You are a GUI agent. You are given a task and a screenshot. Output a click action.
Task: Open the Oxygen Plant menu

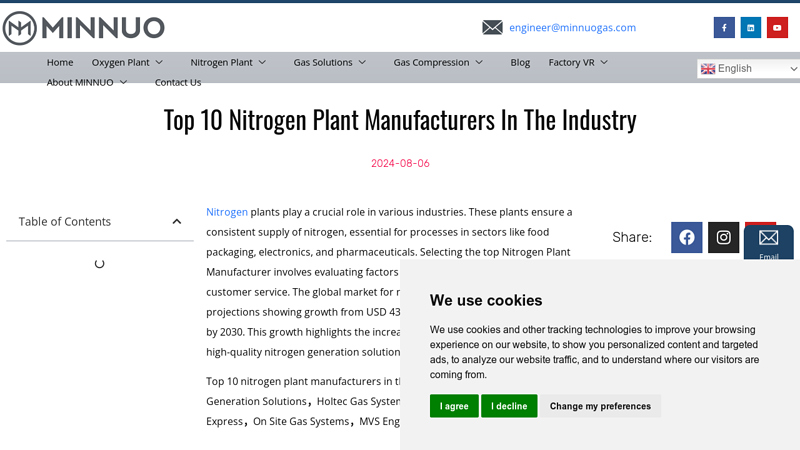point(120,62)
